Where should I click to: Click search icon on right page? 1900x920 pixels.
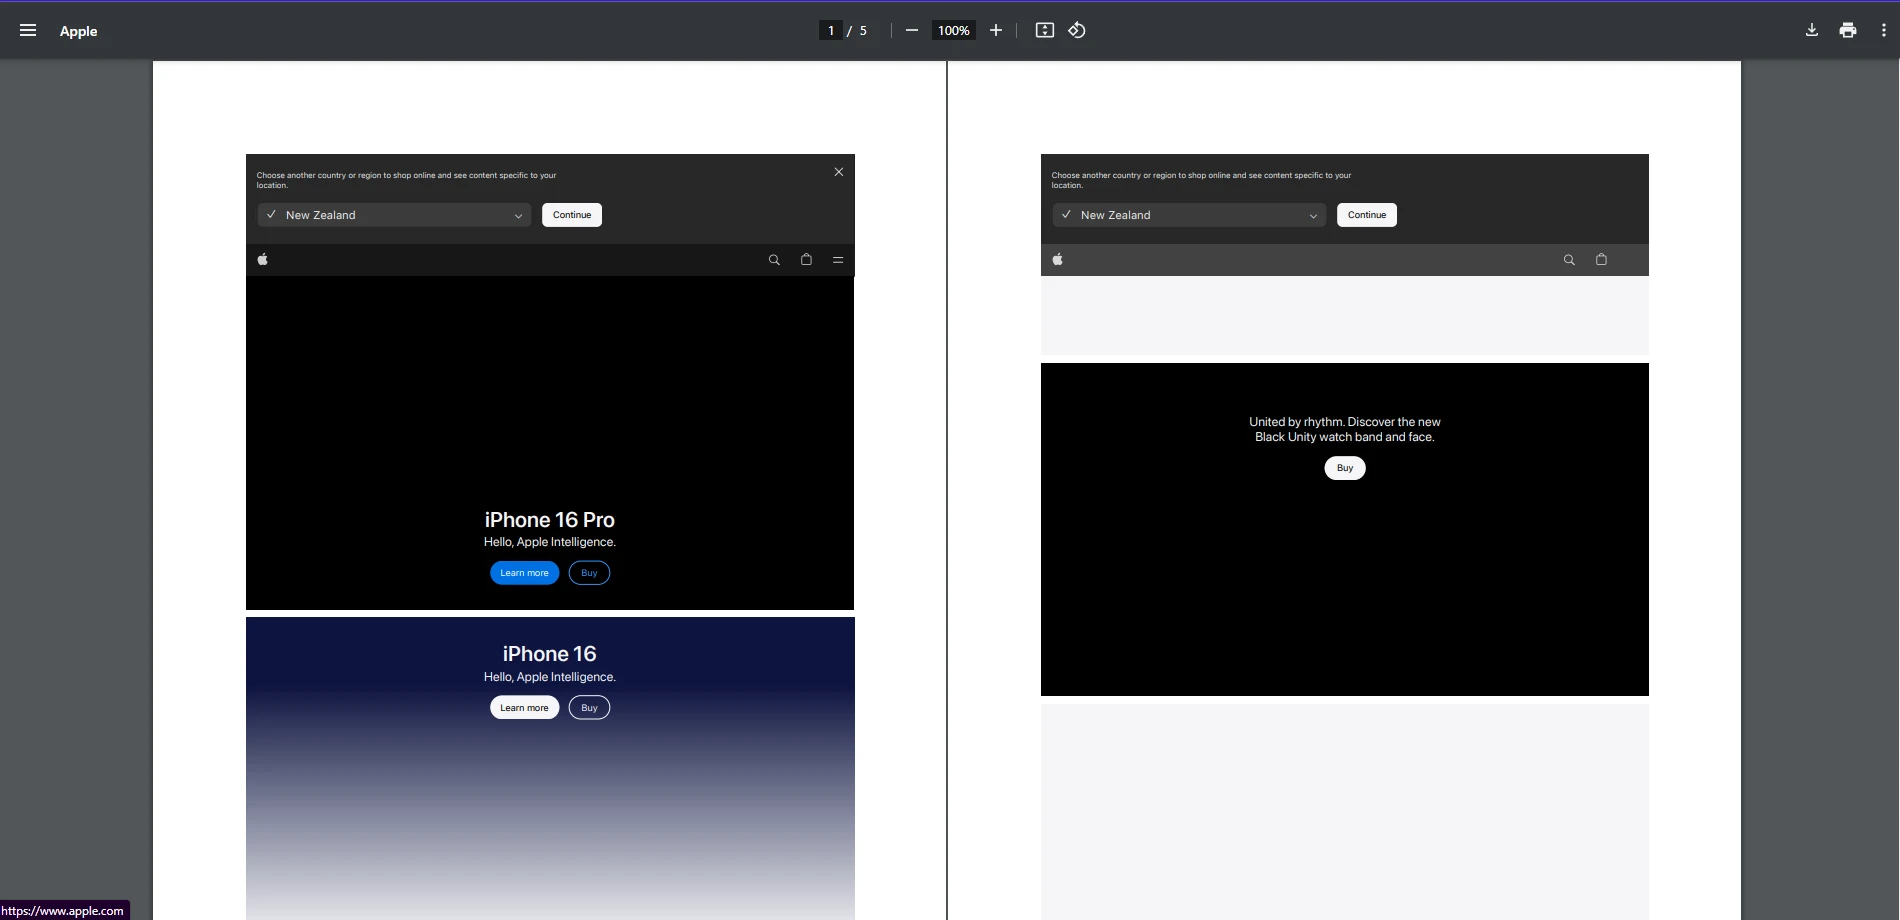pos(1569,260)
